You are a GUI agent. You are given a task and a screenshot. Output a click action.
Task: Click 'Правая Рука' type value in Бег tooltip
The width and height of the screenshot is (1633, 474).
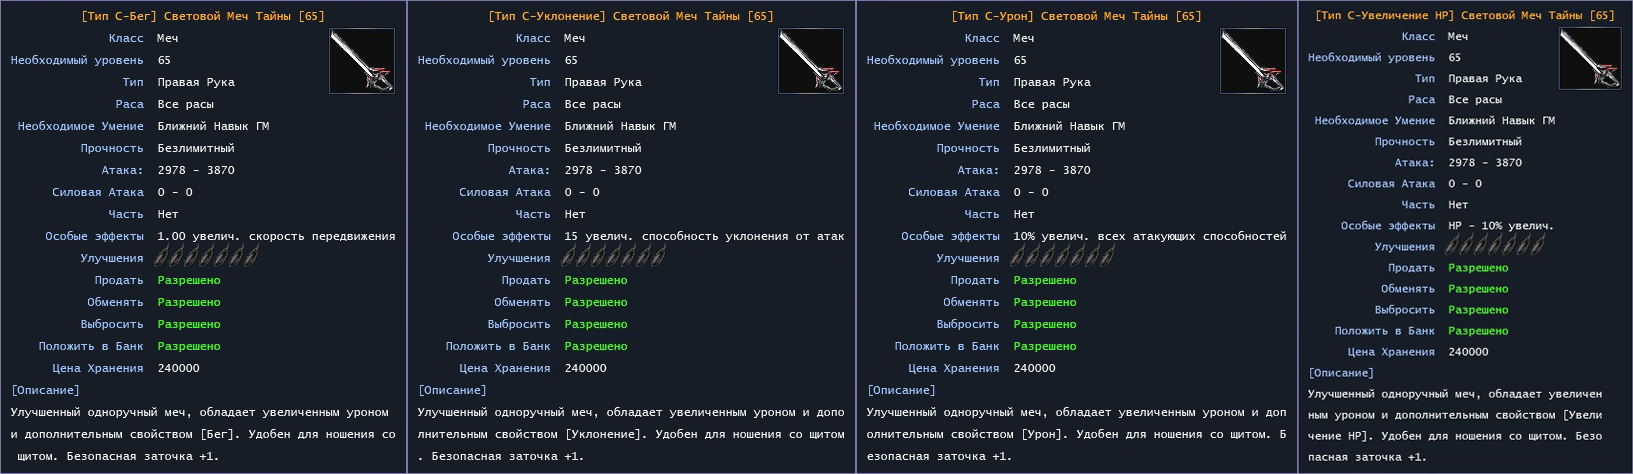coord(196,82)
